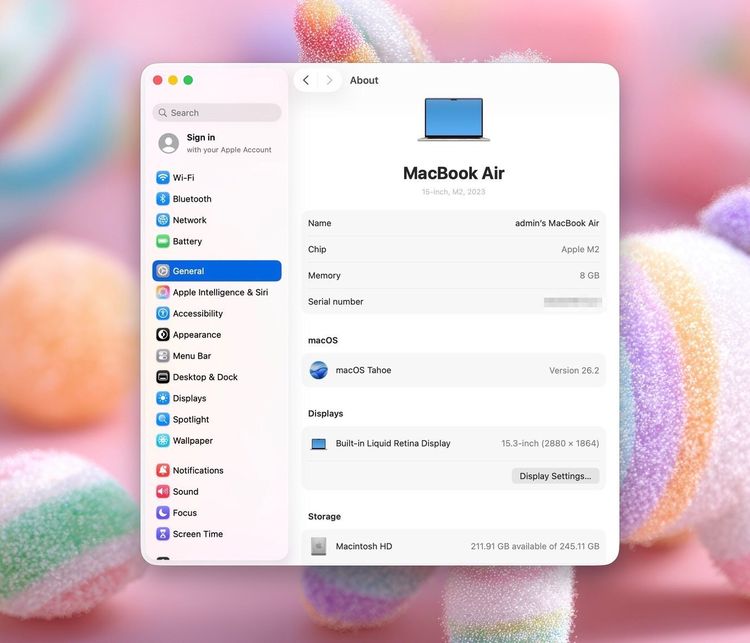Click the Notifications bell icon
The width and height of the screenshot is (750, 643).
[163, 470]
